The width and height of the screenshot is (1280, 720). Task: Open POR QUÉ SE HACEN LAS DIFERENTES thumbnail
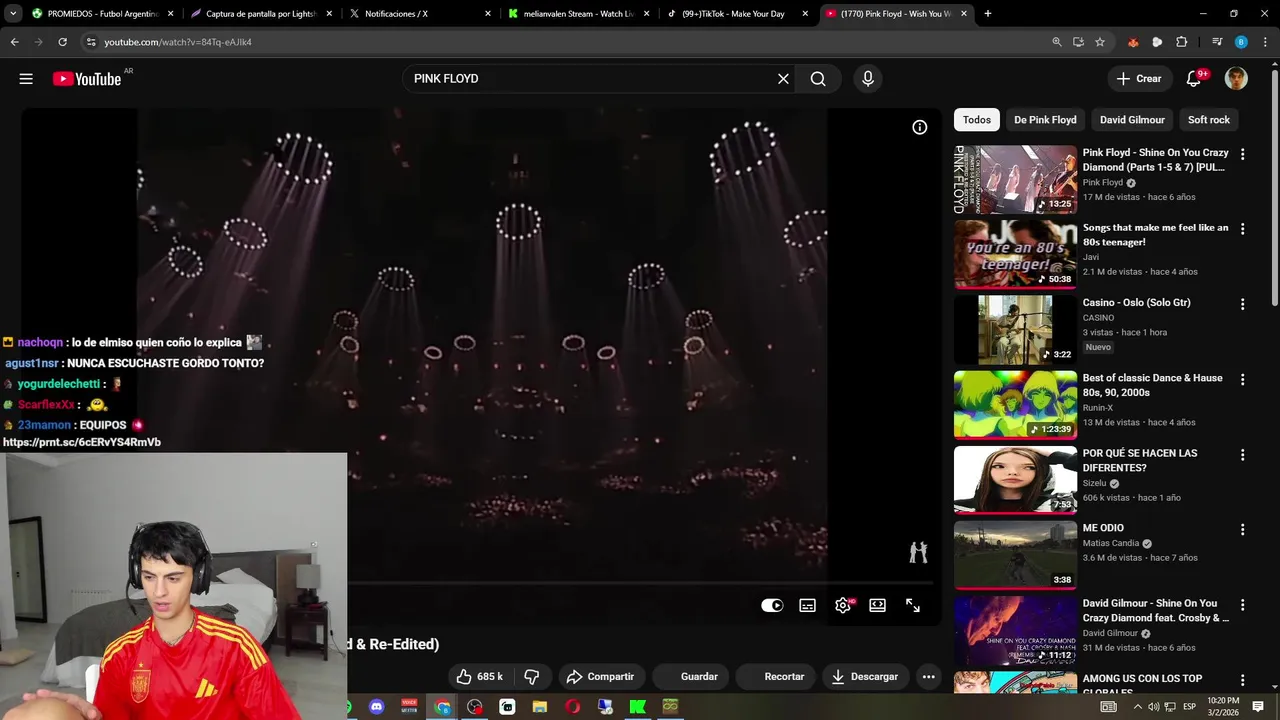coord(1015,480)
